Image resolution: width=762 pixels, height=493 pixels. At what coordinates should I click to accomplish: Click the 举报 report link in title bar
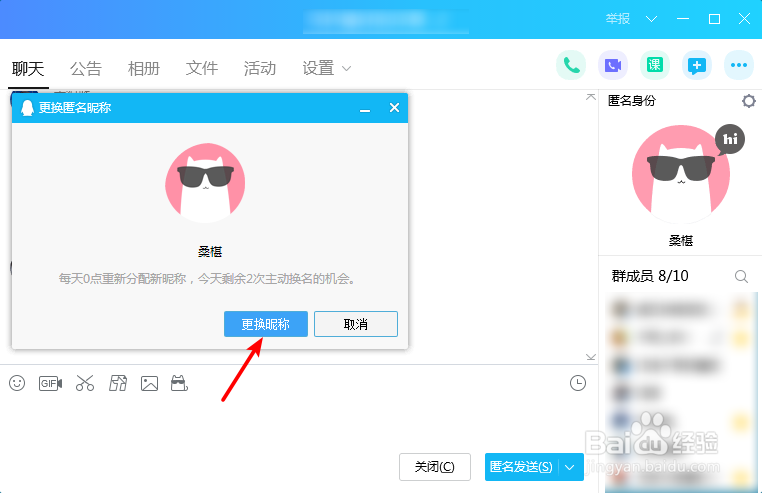tap(618, 19)
